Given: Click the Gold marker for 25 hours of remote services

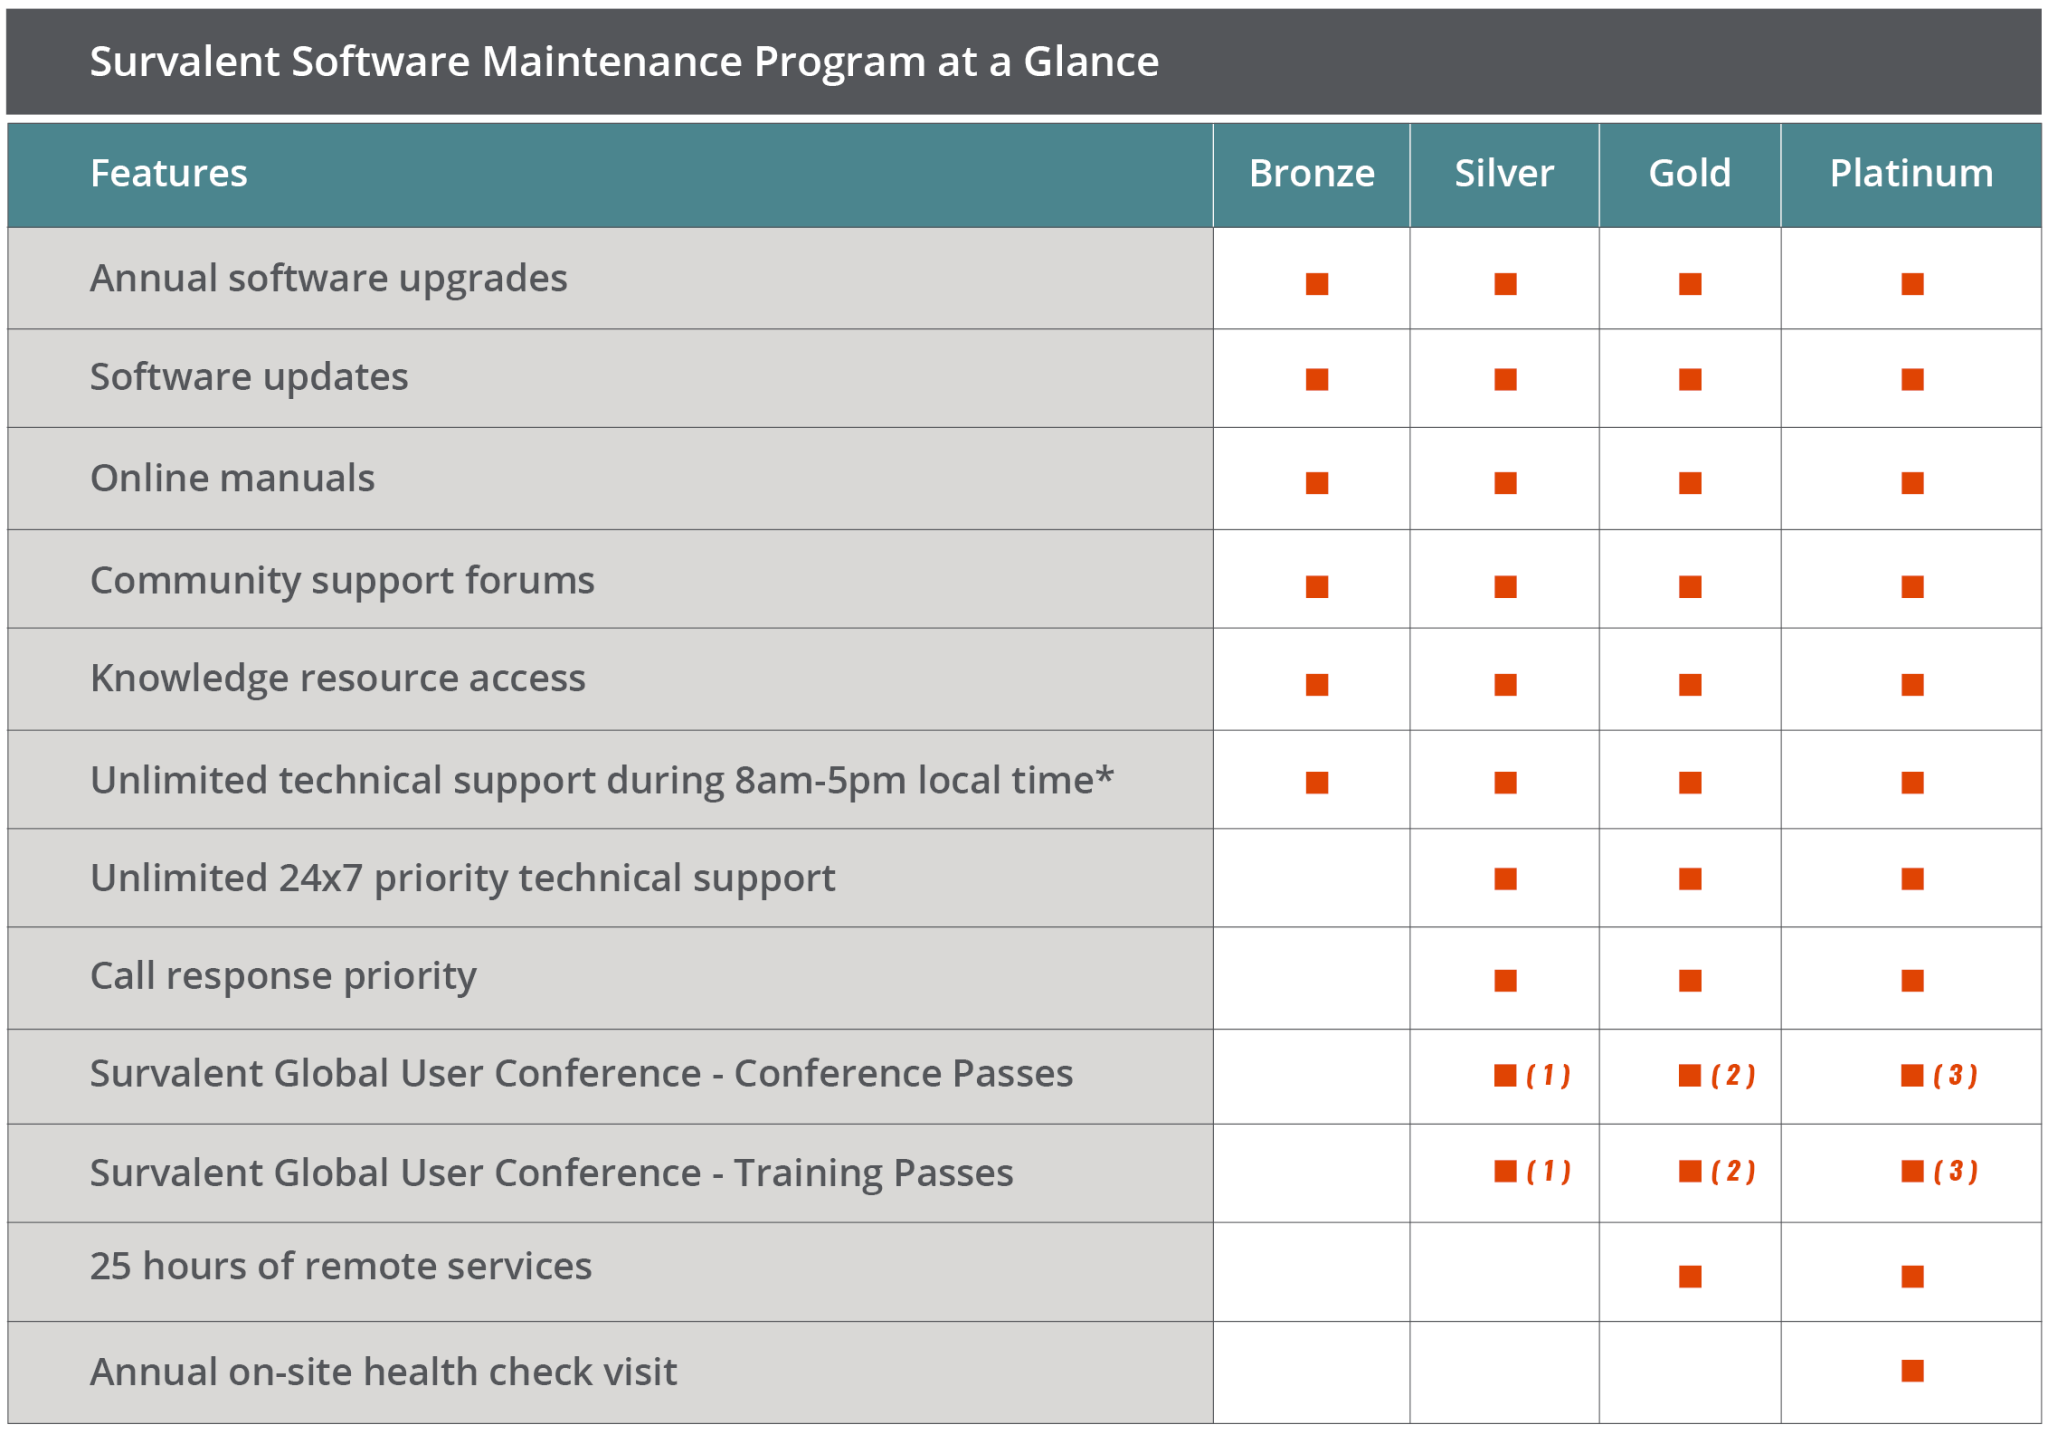Looking at the screenshot, I should click(1690, 1276).
